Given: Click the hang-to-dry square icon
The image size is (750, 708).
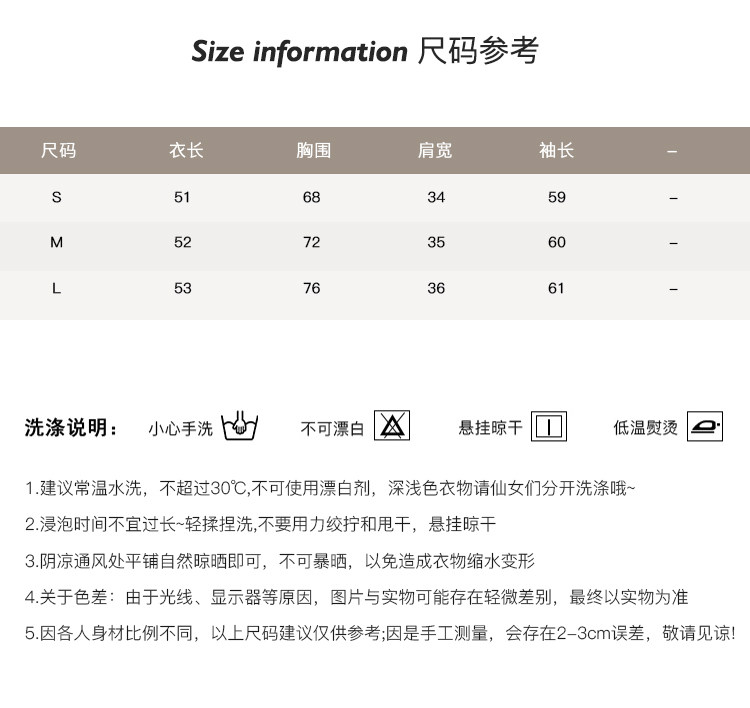Looking at the screenshot, I should pyautogui.click(x=548, y=427).
